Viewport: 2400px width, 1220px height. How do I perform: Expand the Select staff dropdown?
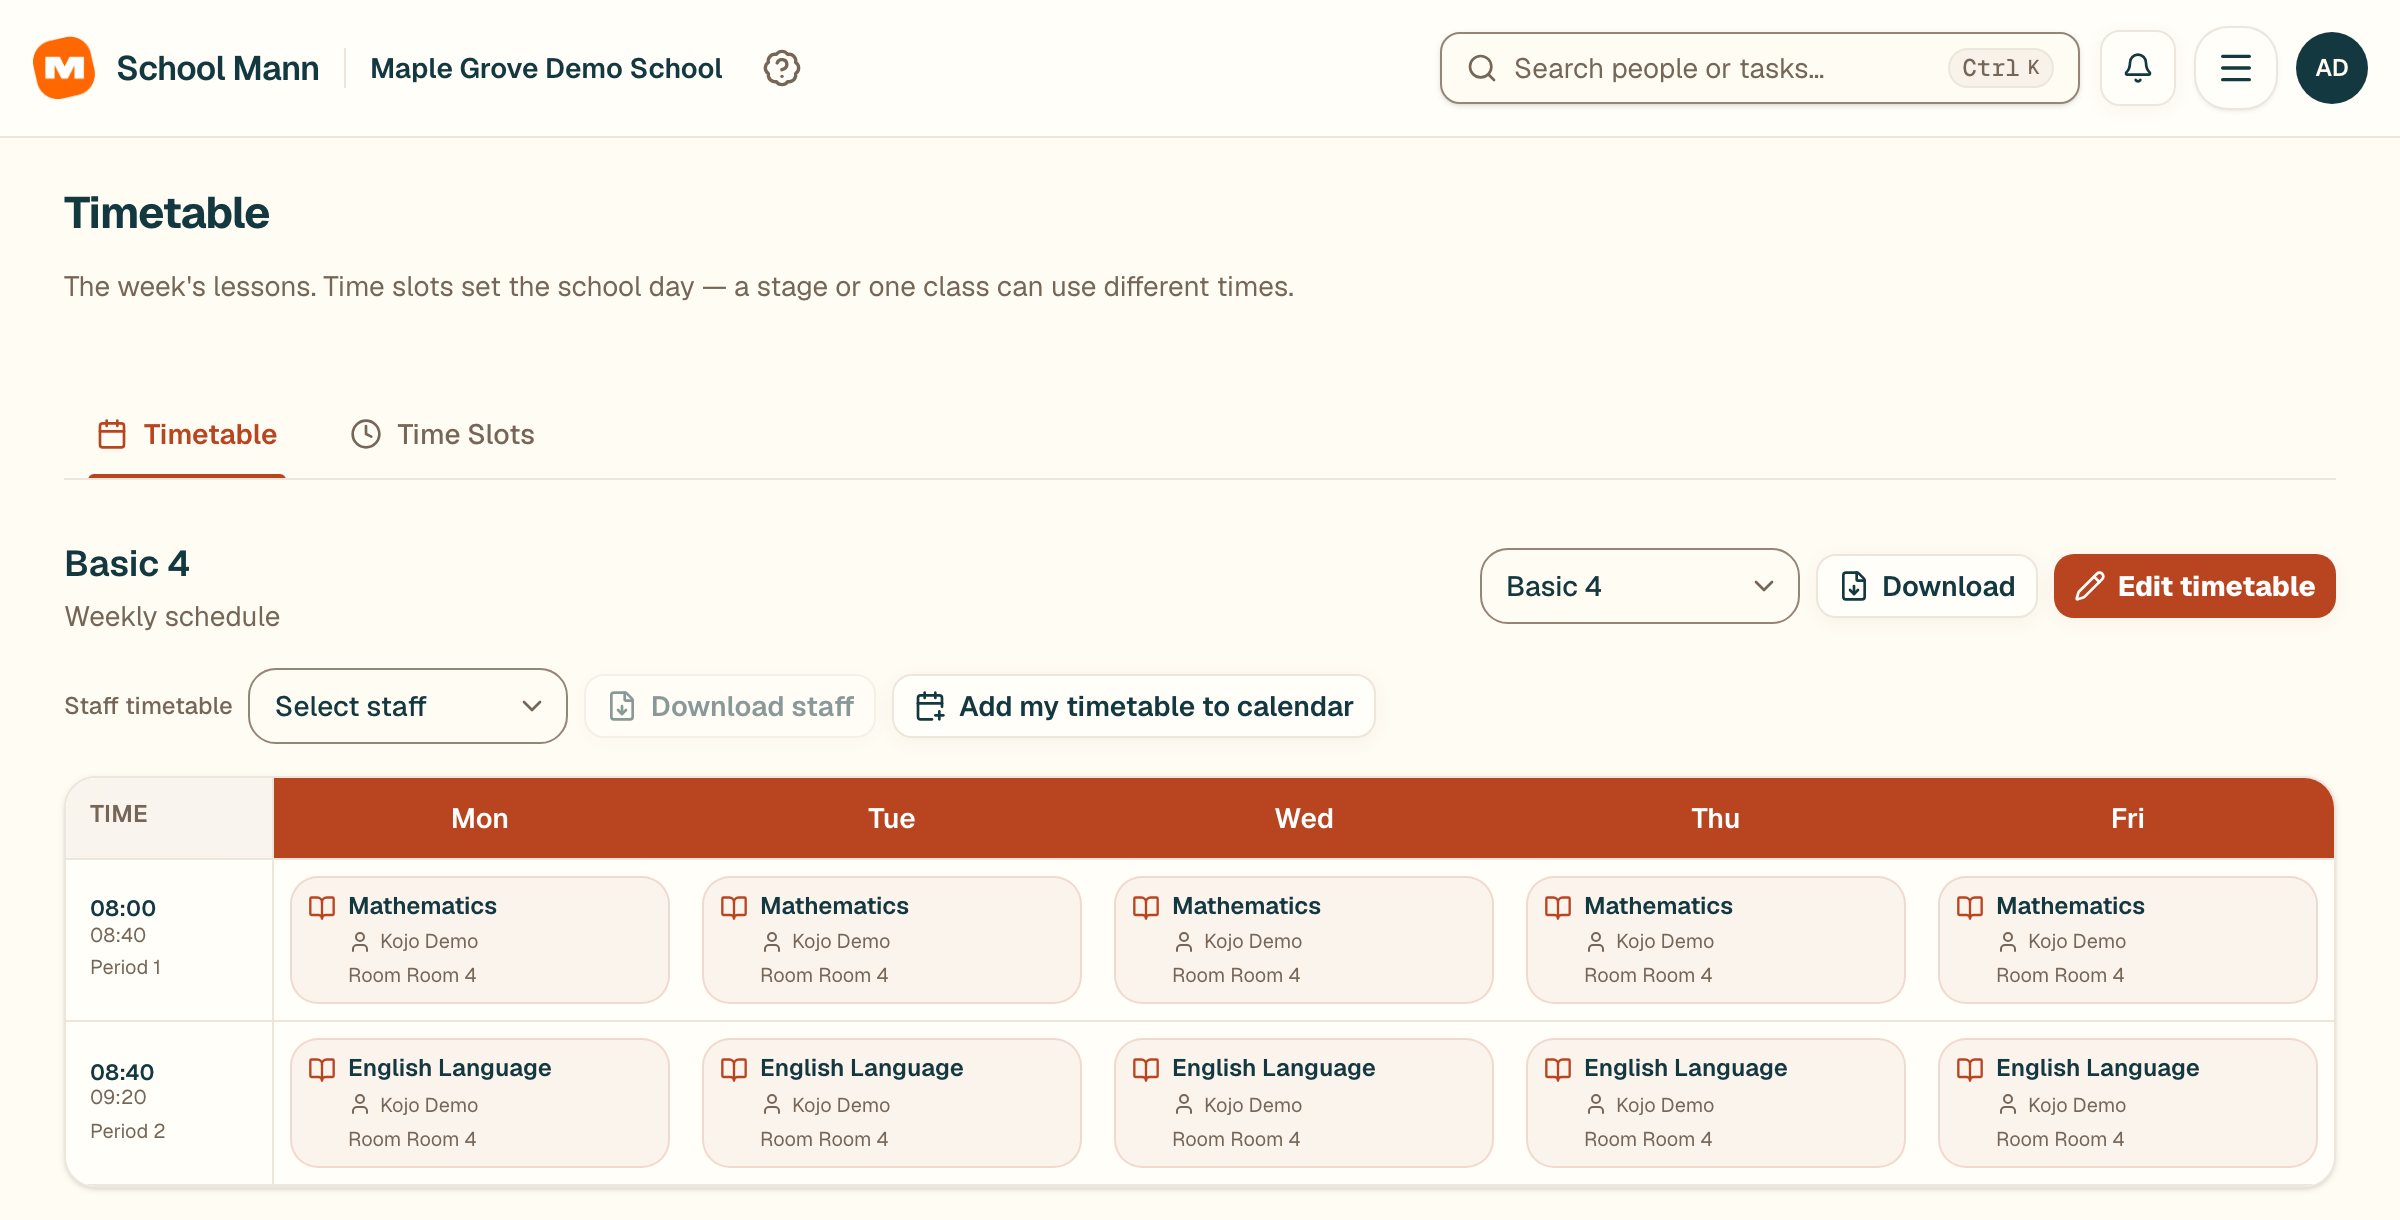408,706
